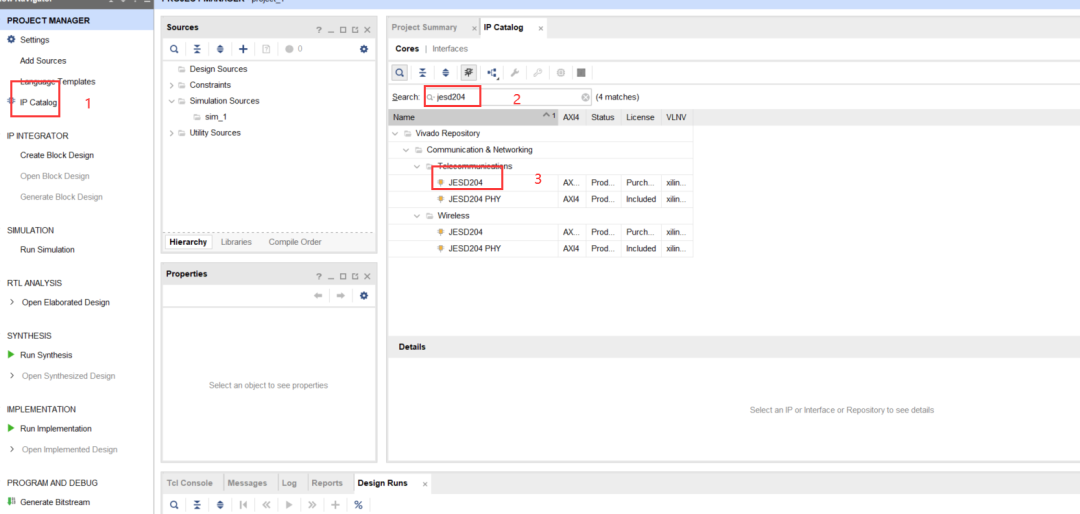
Task: Expand the Utility Sources folder
Action: tap(172, 133)
